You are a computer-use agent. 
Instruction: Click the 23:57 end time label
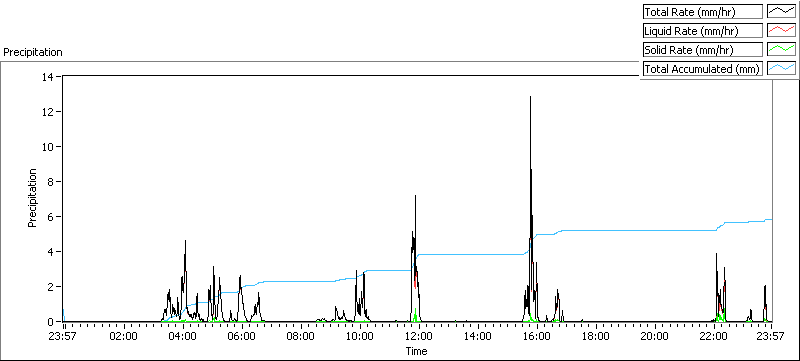click(770, 336)
